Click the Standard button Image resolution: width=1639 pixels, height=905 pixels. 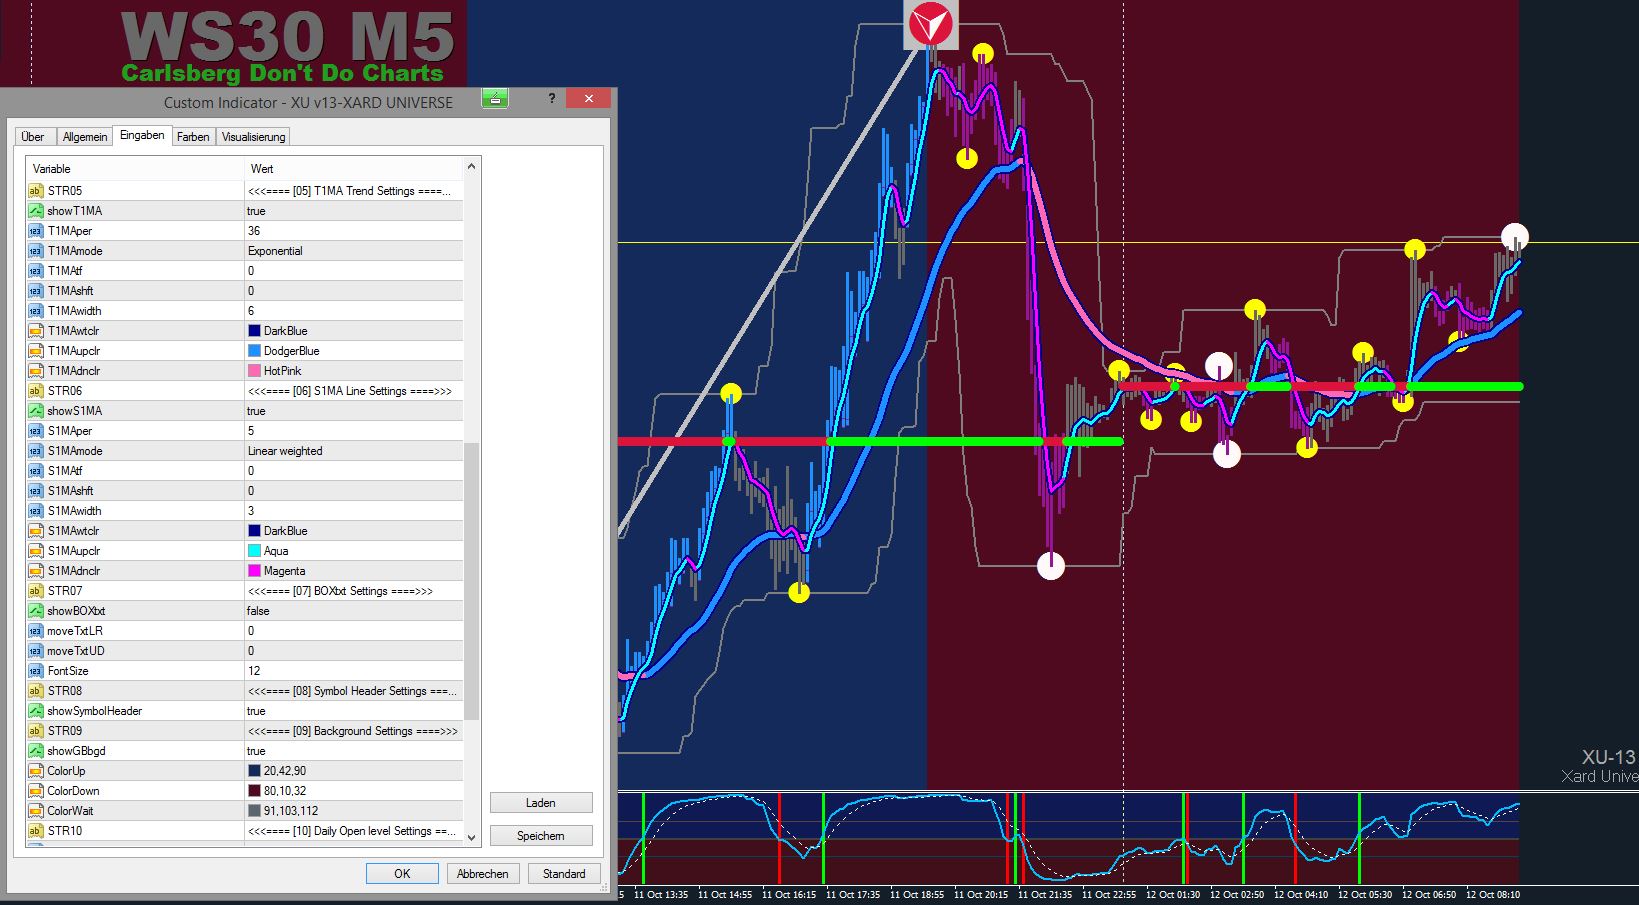click(x=564, y=873)
